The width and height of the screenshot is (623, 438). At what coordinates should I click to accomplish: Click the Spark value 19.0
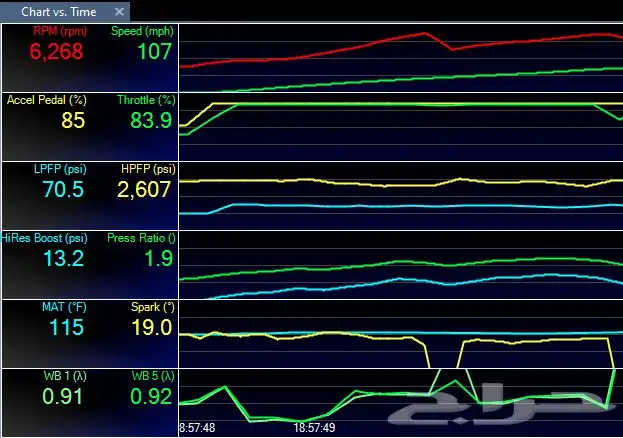point(152,328)
